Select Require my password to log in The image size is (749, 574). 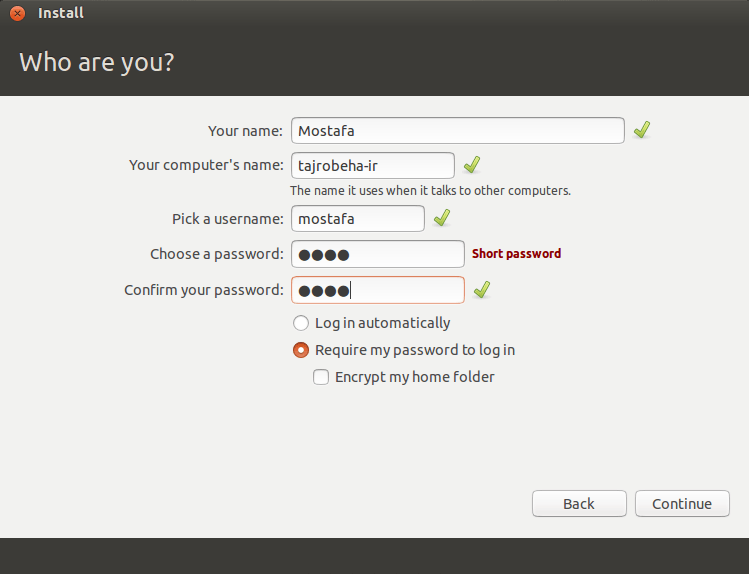(301, 350)
